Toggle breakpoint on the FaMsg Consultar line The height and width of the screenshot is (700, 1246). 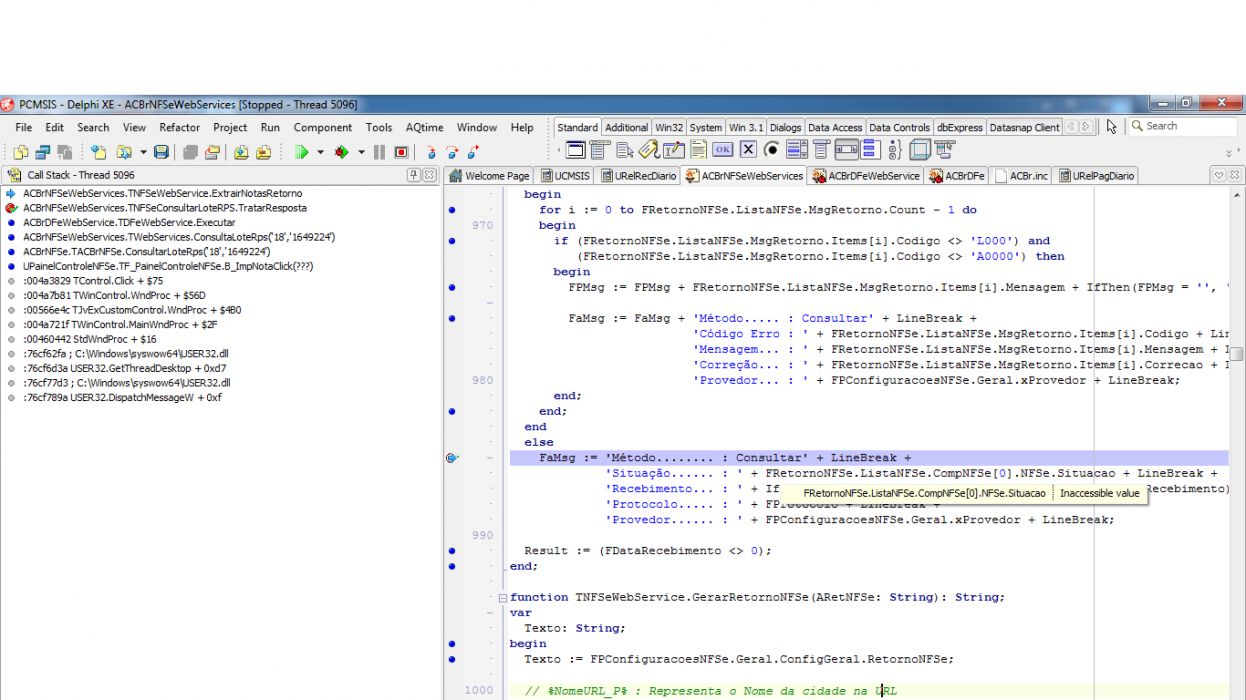tap(453, 458)
